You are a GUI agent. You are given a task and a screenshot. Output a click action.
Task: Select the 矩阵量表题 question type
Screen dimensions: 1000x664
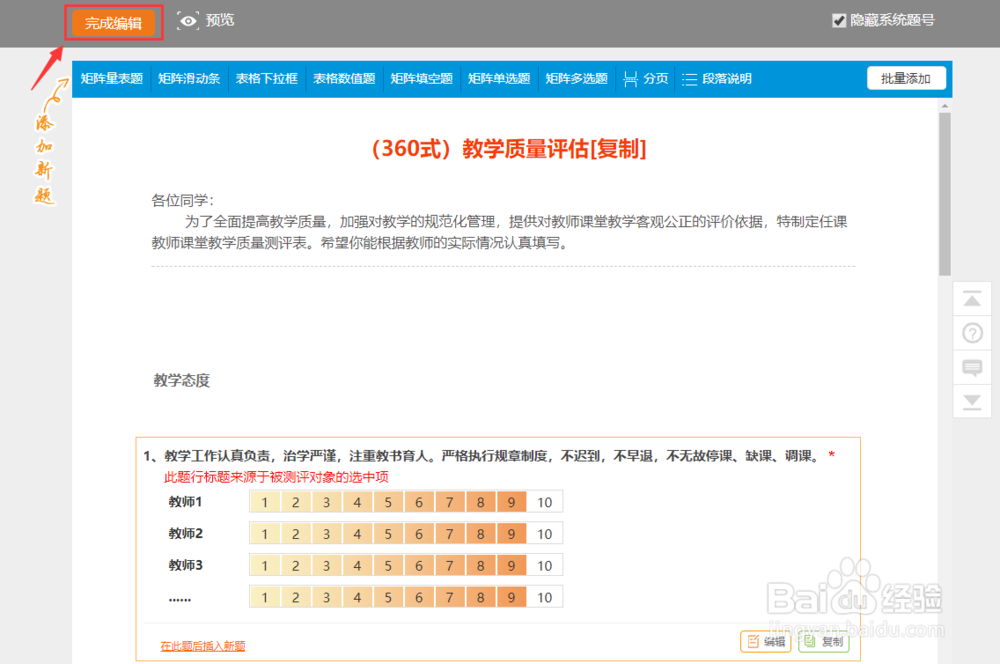coord(111,78)
